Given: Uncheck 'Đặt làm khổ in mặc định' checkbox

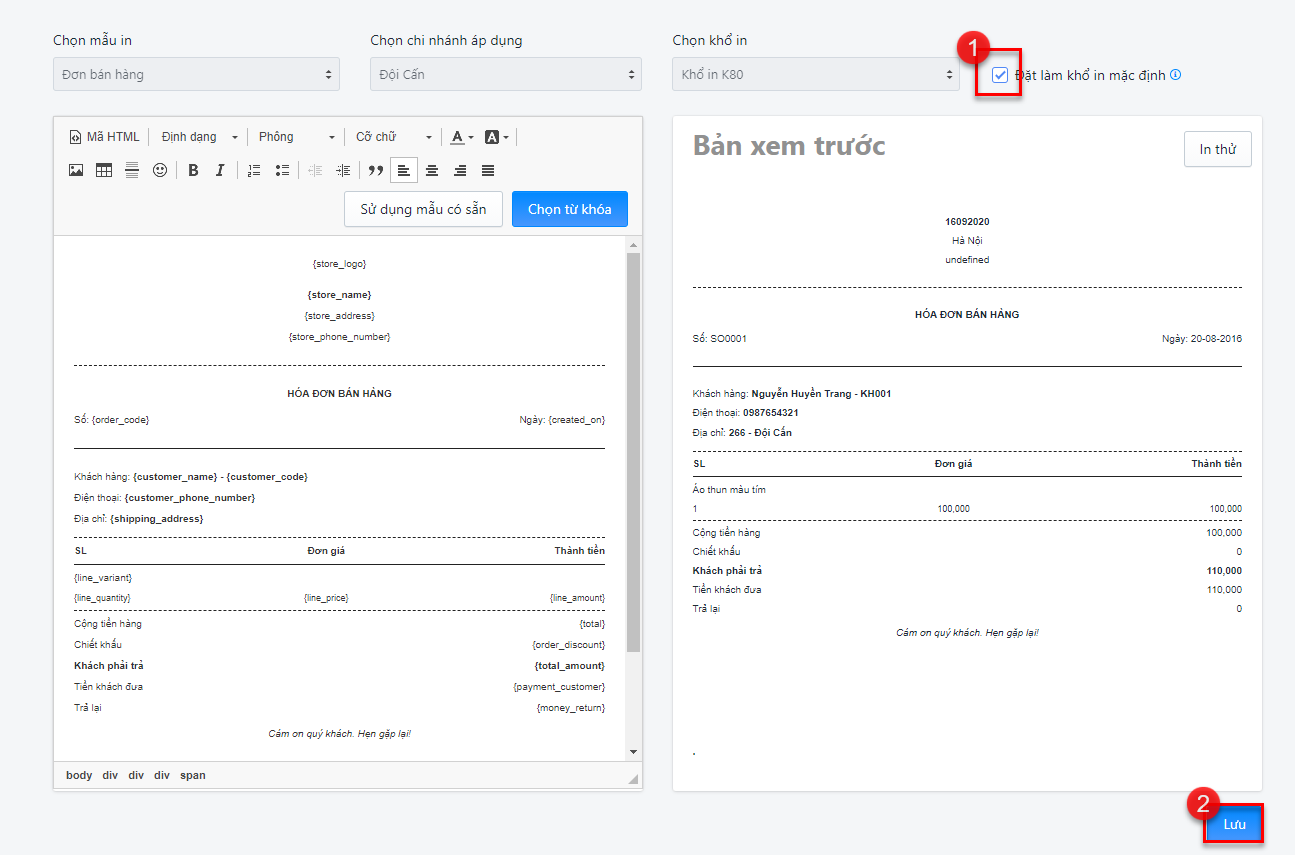Looking at the screenshot, I should [x=1000, y=75].
